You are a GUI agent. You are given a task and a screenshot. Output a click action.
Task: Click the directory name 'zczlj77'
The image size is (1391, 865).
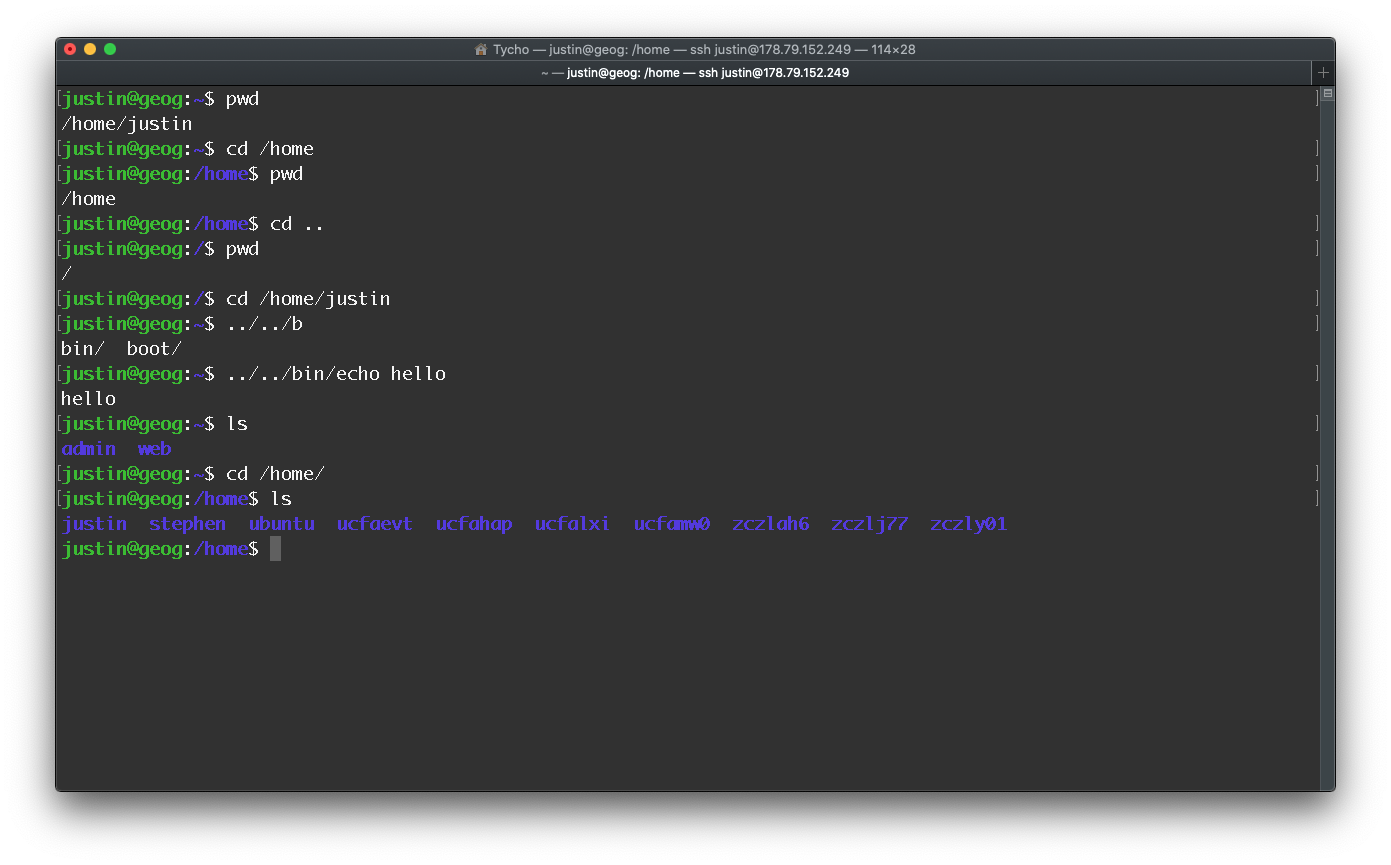pos(869,524)
